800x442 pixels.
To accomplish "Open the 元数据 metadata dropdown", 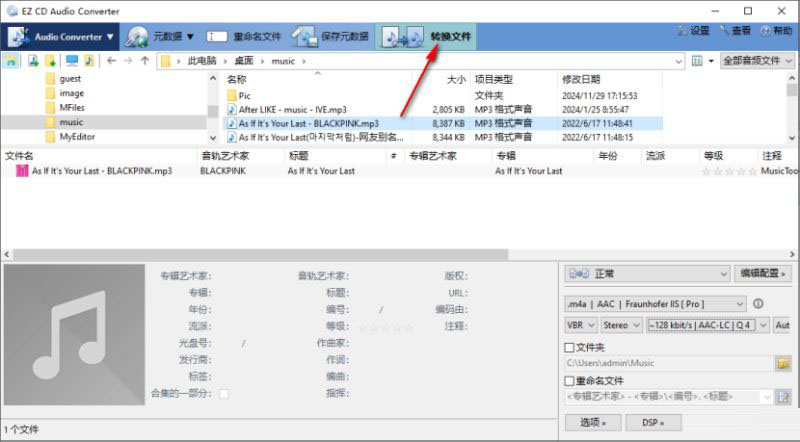I will 161,37.
